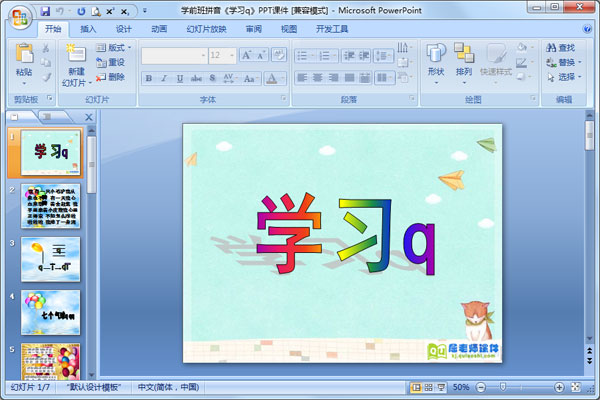Viewport: 600px width, 400px height.
Task: Click the Justify alignment icon
Action: tap(349, 78)
